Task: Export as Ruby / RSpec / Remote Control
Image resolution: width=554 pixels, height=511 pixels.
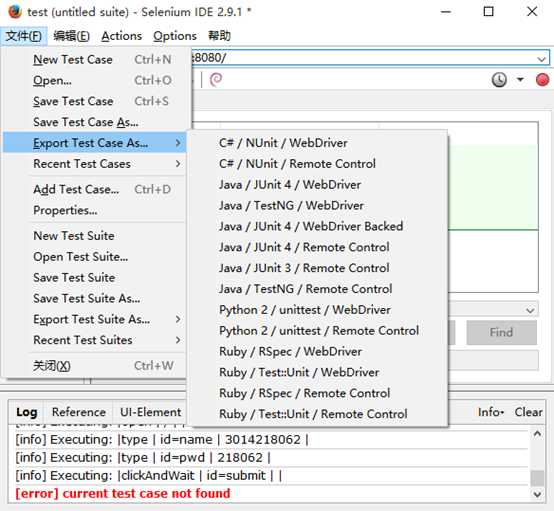Action: click(x=318, y=393)
